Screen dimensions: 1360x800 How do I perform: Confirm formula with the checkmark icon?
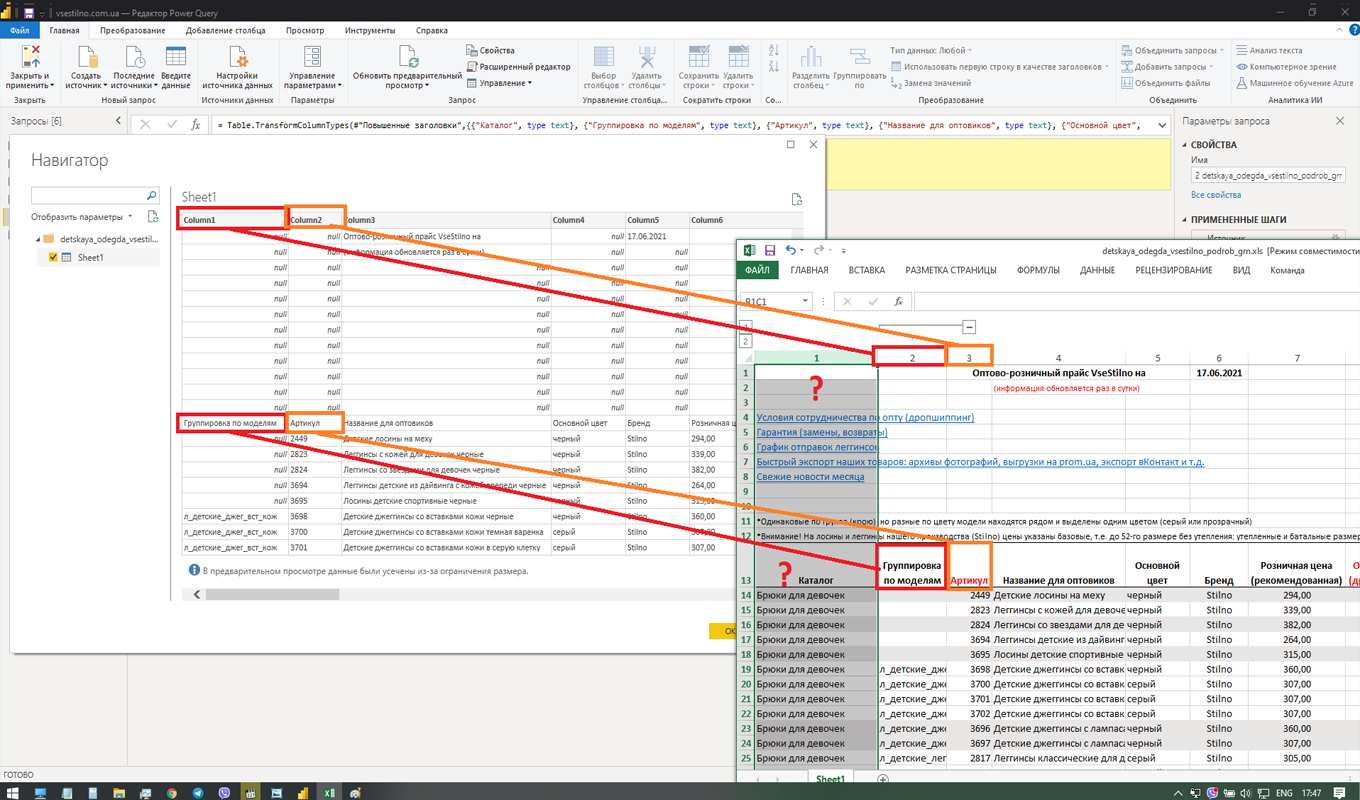pyautogui.click(x=171, y=125)
